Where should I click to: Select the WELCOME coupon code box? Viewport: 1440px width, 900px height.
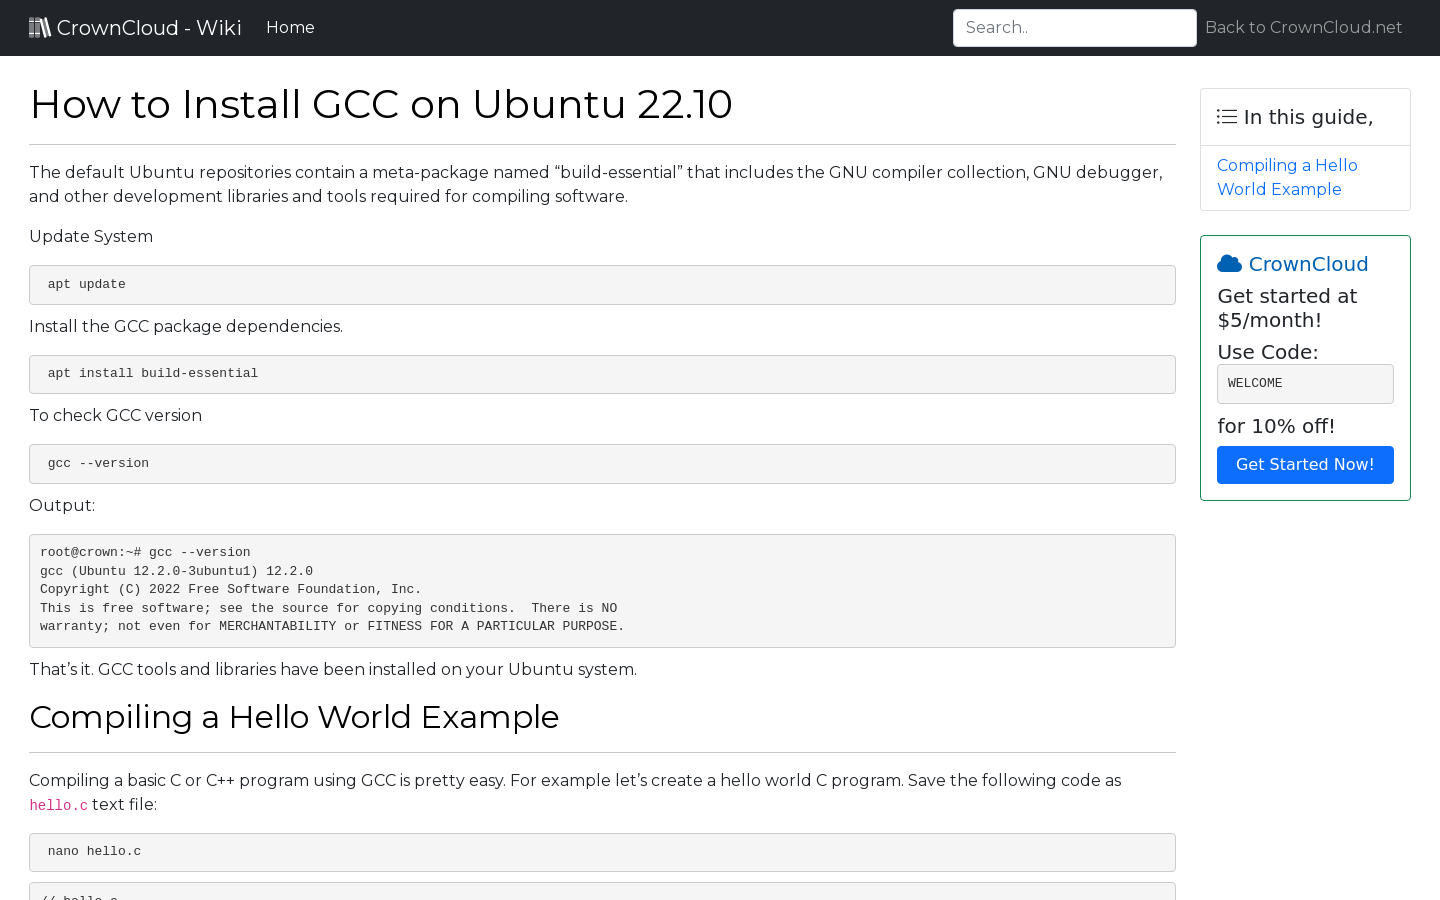(1305, 383)
